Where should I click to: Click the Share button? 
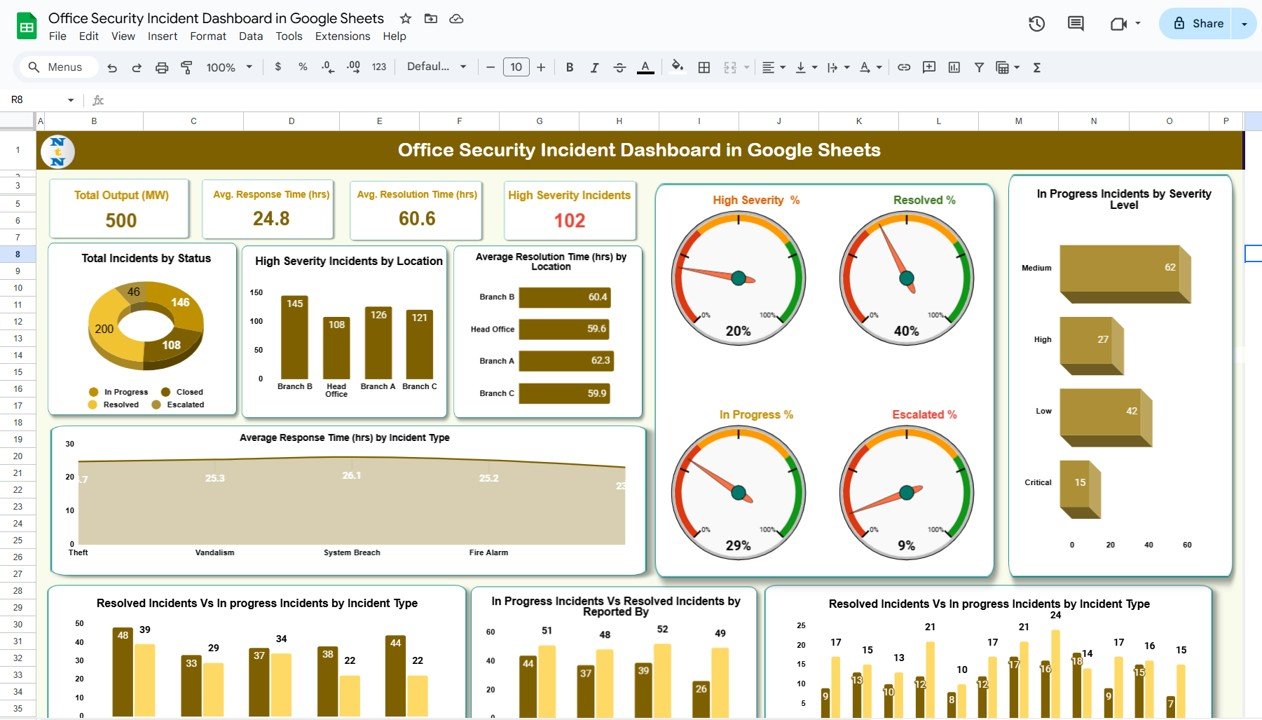pos(1197,24)
